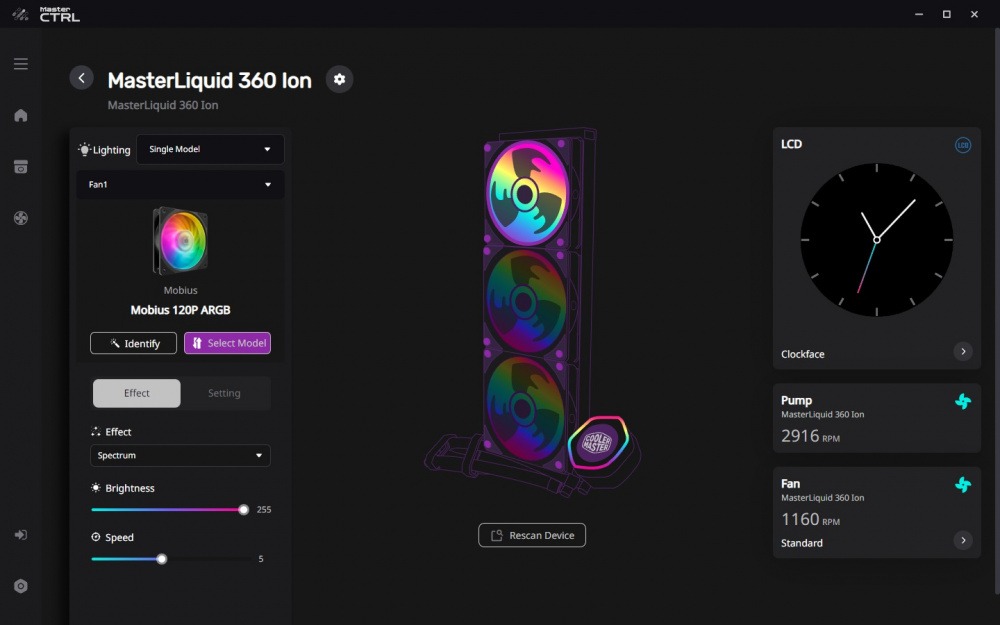The height and width of the screenshot is (625, 1000).
Task: Go back using the arrow button
Action: coord(82,78)
